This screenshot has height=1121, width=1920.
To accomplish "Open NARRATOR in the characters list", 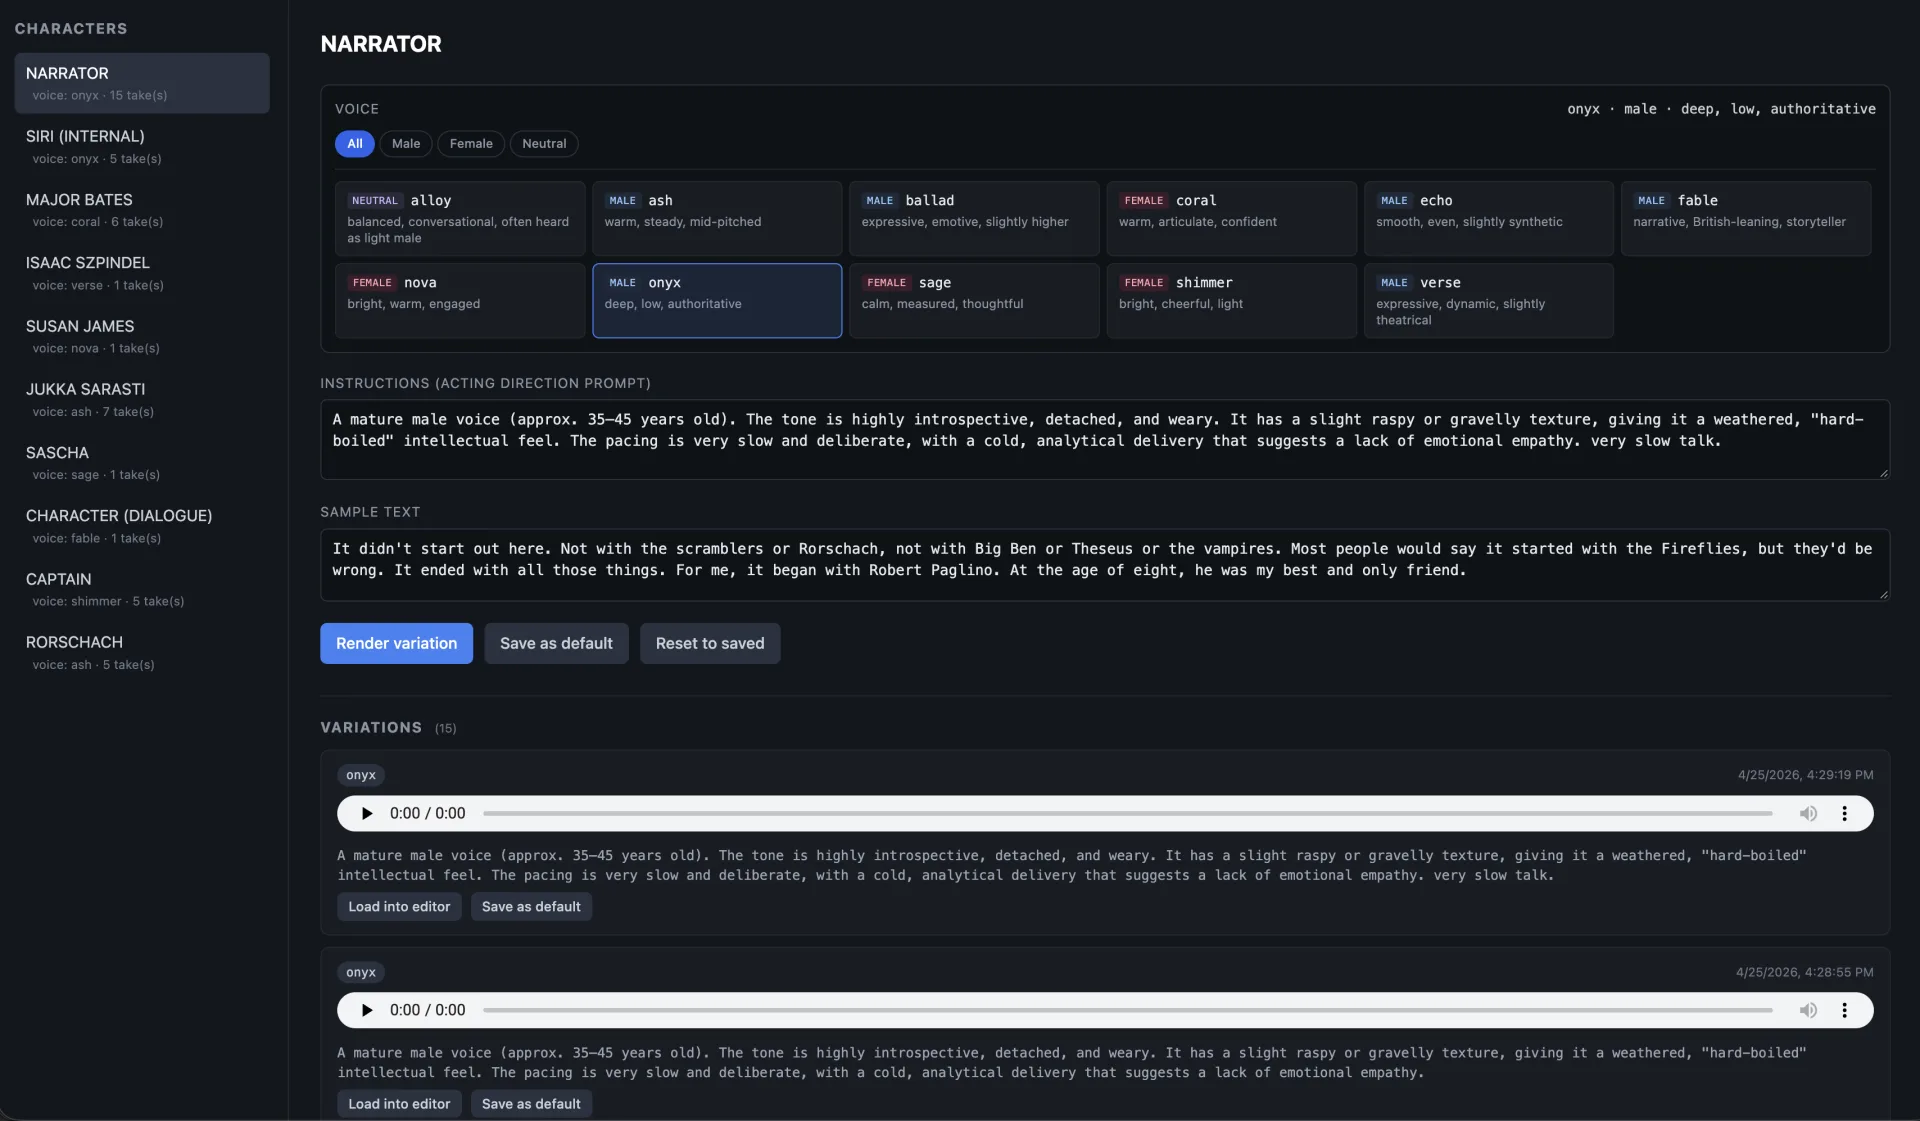I will 142,83.
